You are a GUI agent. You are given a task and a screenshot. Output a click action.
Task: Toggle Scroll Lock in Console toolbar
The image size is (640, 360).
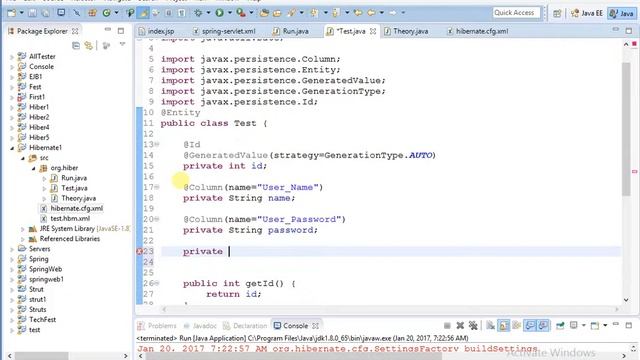[504, 326]
